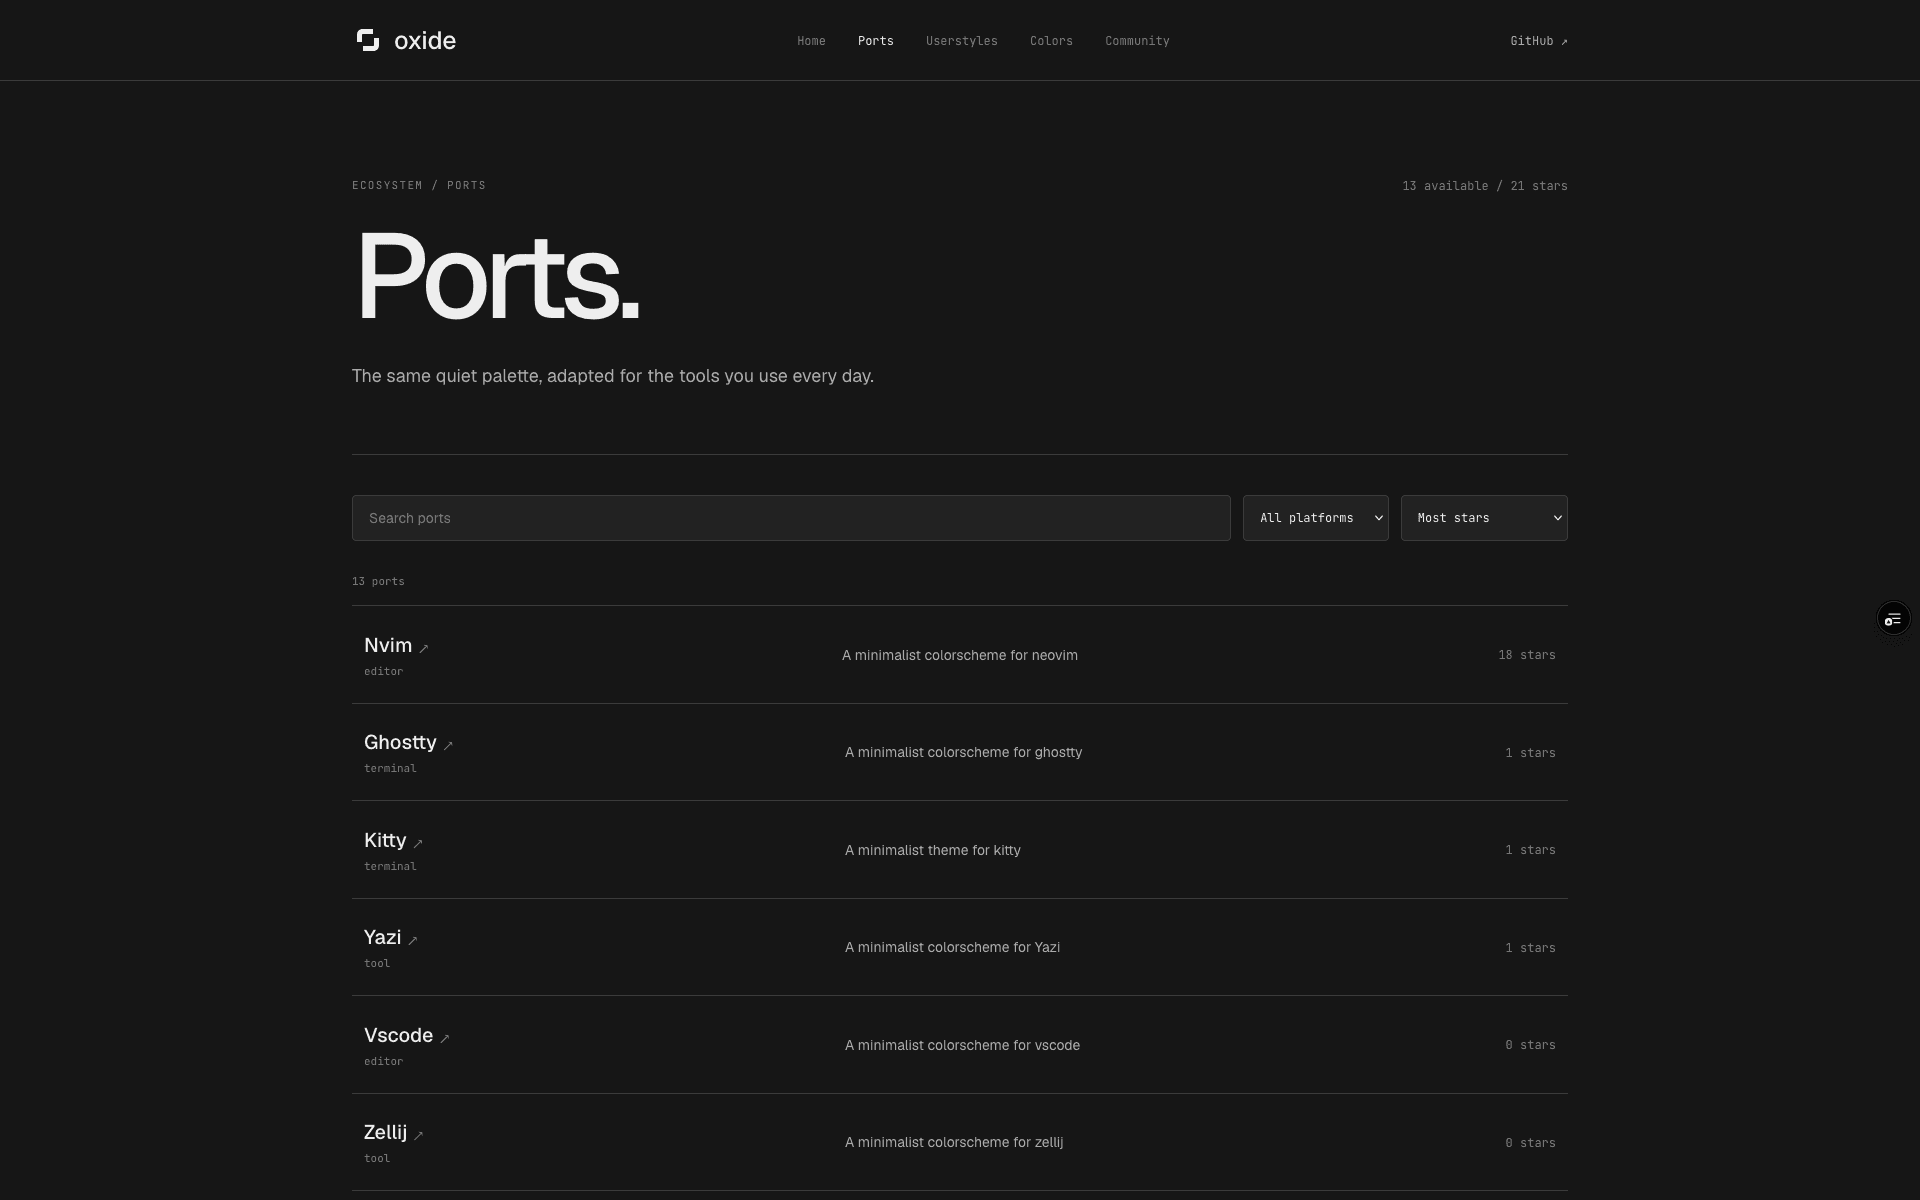Click '13 available / 21 stars' summary text
Viewport: 1920px width, 1200px height.
[1484, 186]
